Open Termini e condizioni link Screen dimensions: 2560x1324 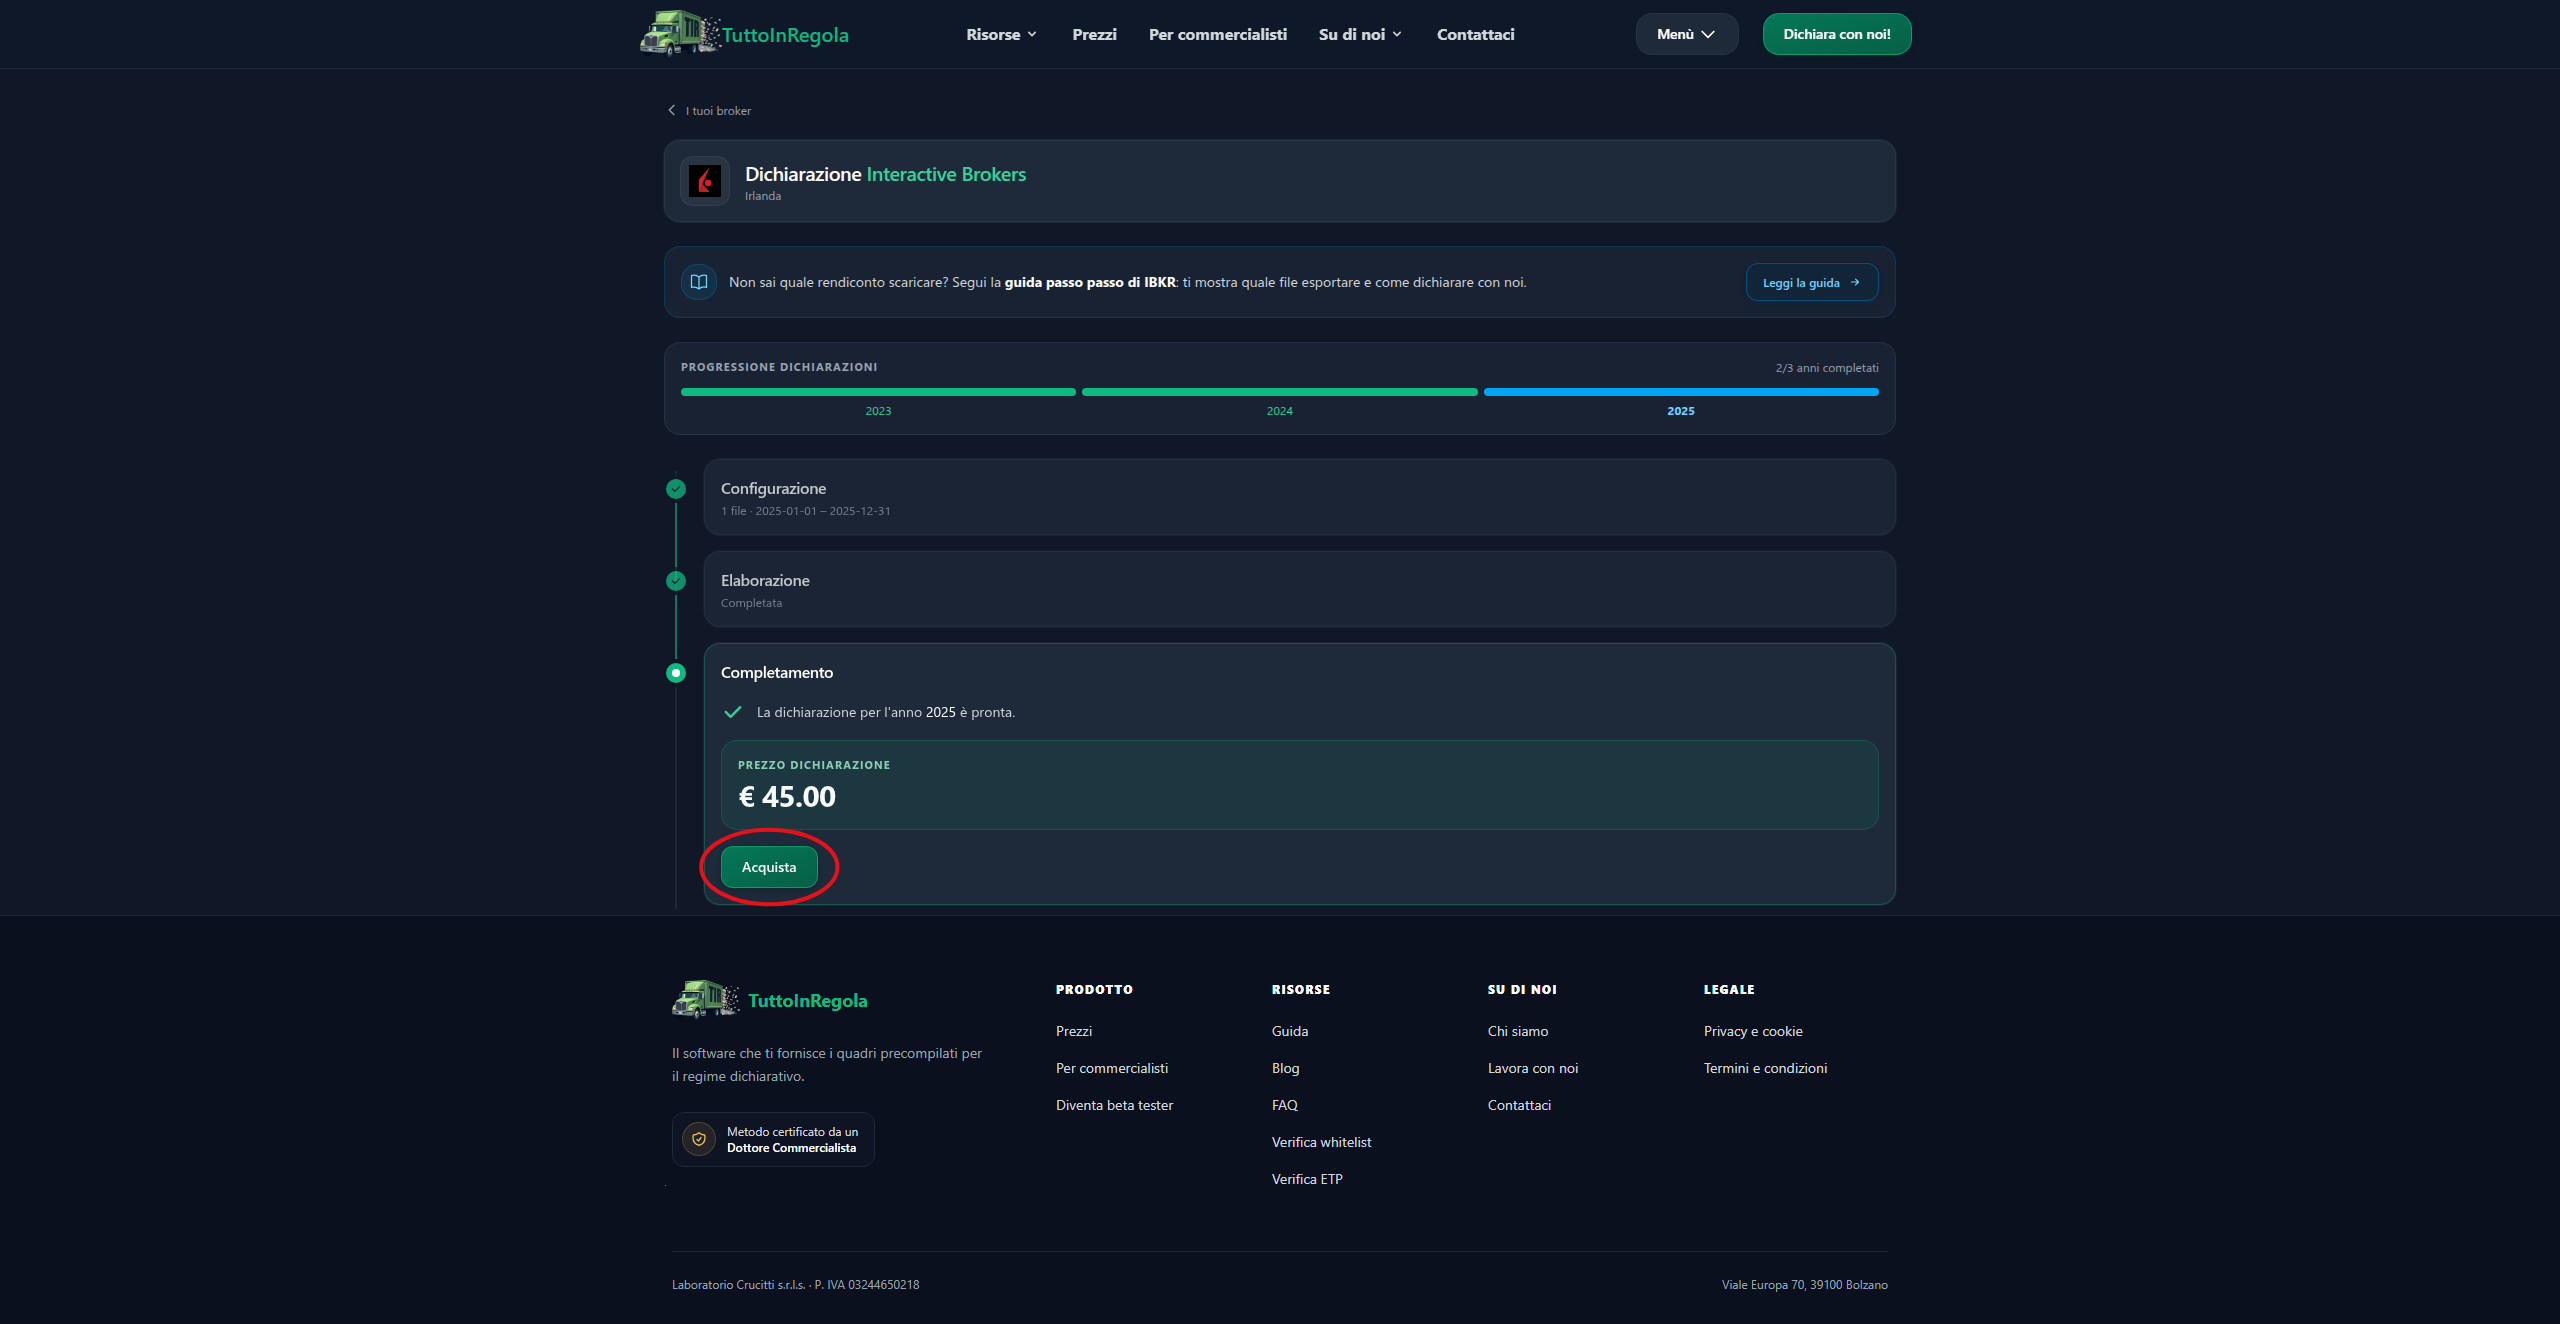tap(1765, 1068)
